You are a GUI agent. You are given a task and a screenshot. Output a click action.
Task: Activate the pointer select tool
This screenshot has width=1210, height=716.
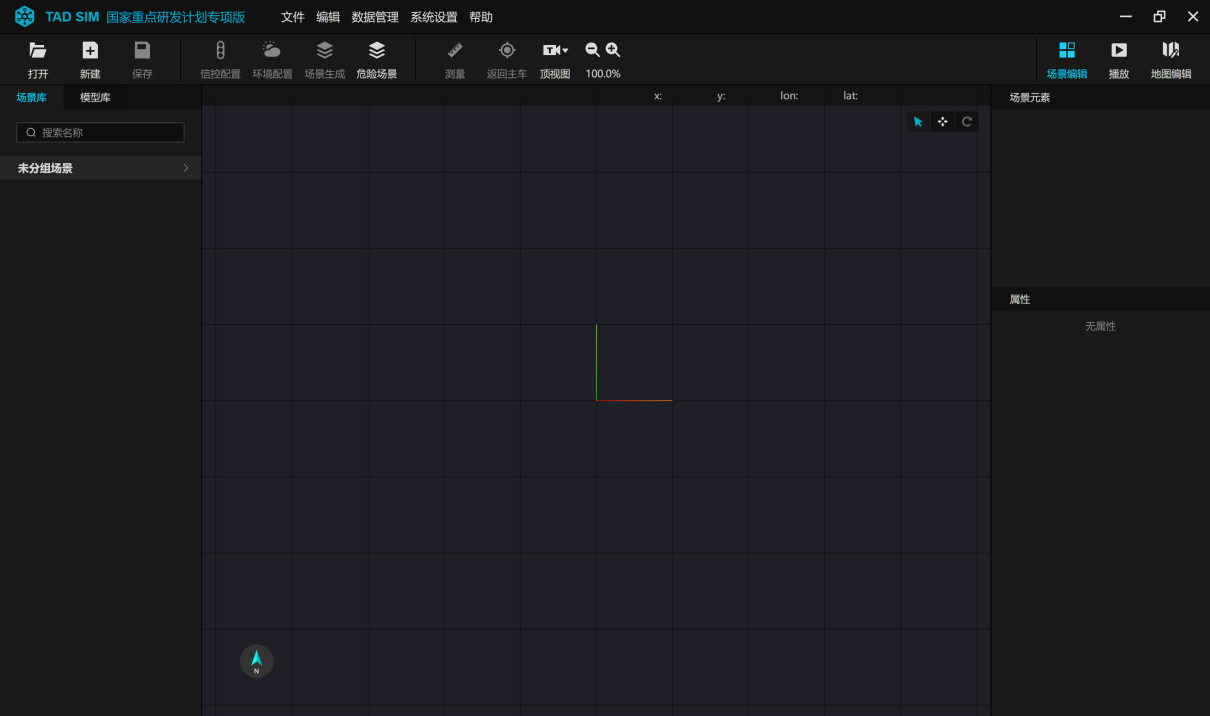point(918,122)
